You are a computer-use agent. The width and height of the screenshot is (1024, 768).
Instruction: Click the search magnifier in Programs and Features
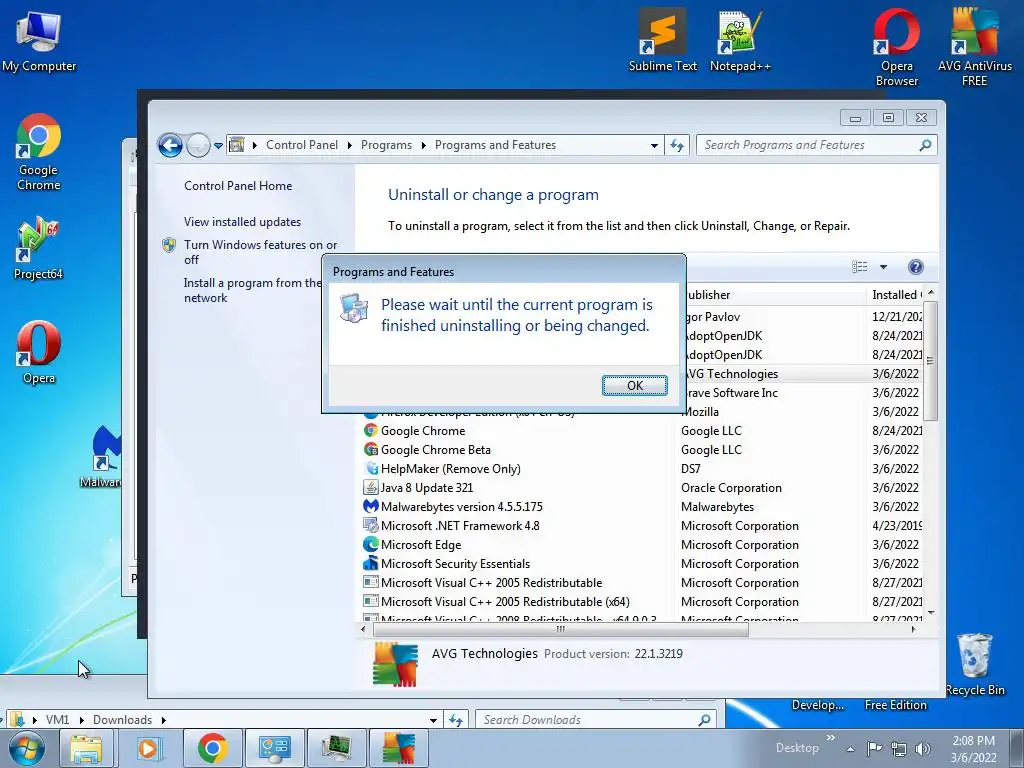tap(925, 145)
